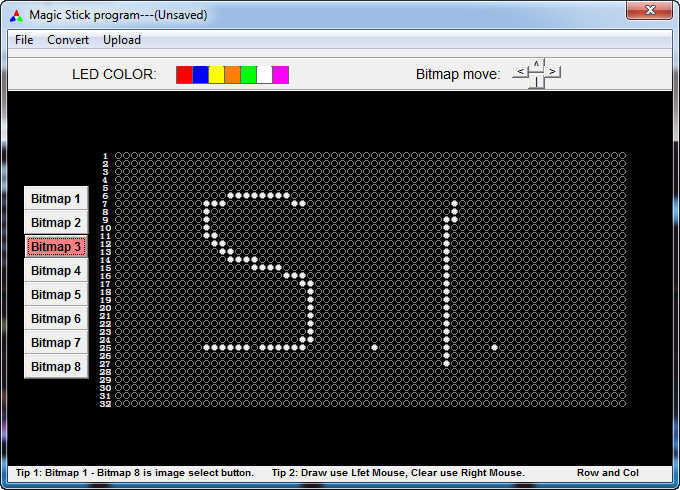Click the 'Bitmap move:' label
680x490 pixels.
tap(458, 74)
